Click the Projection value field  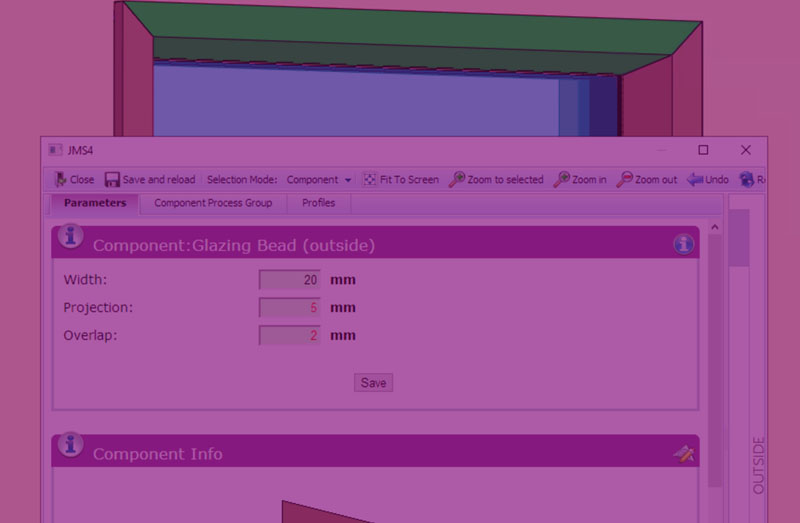290,308
